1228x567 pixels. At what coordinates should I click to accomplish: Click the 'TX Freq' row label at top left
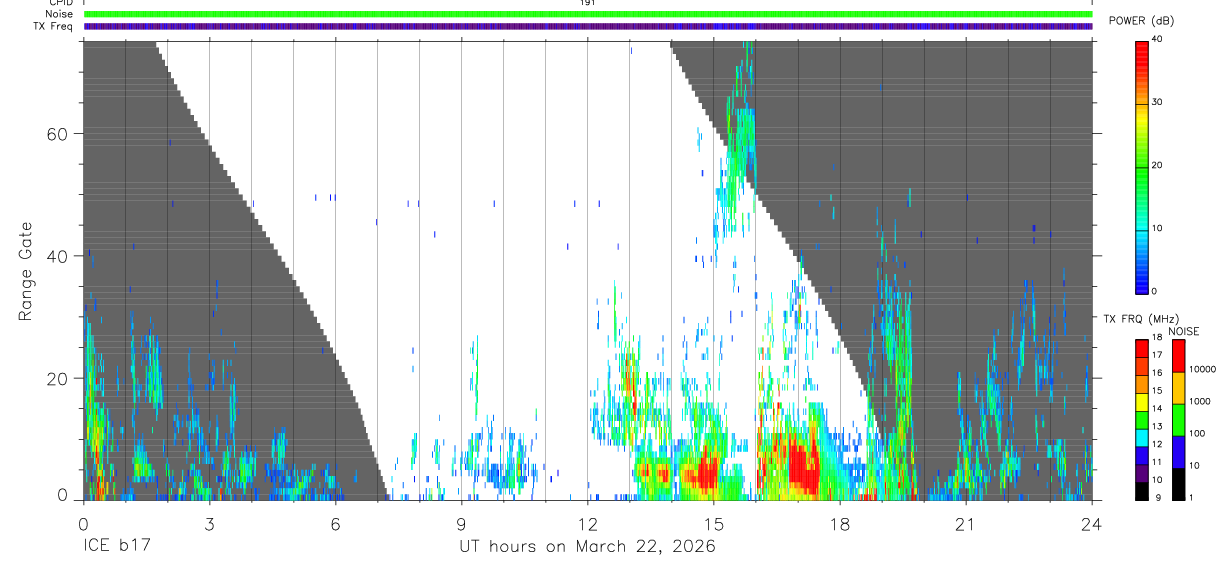coord(54,26)
